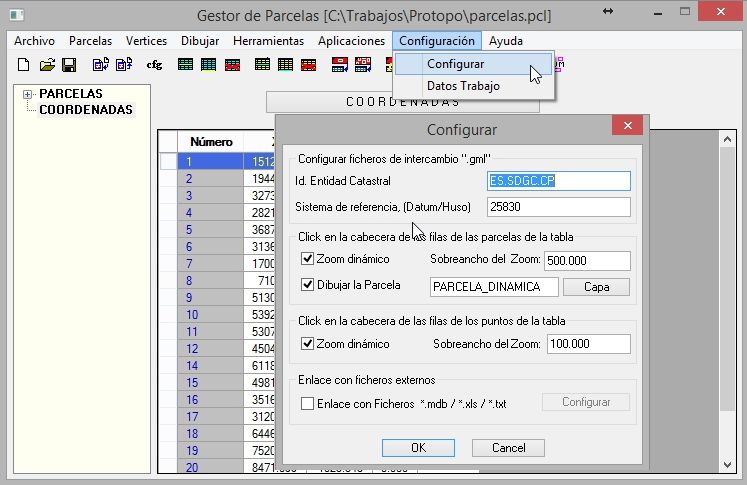747x485 pixels.
Task: Click the vertical scrollbar thumb
Action: [x=727, y=279]
